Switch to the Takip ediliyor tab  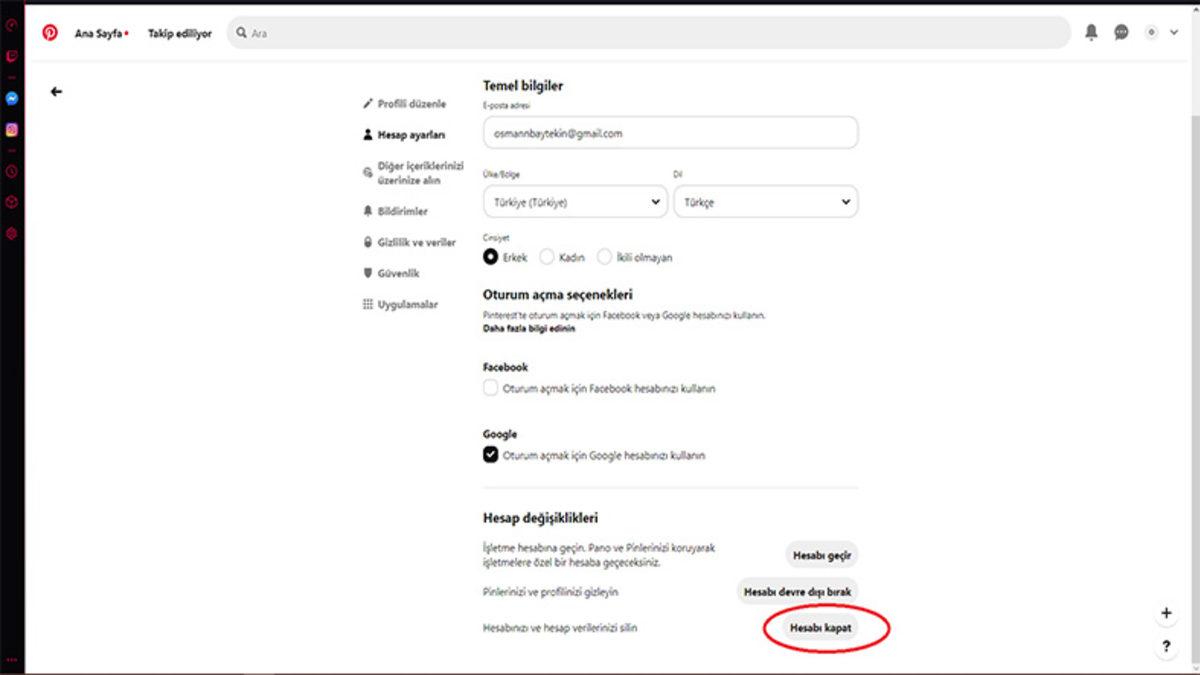pyautogui.click(x=178, y=33)
